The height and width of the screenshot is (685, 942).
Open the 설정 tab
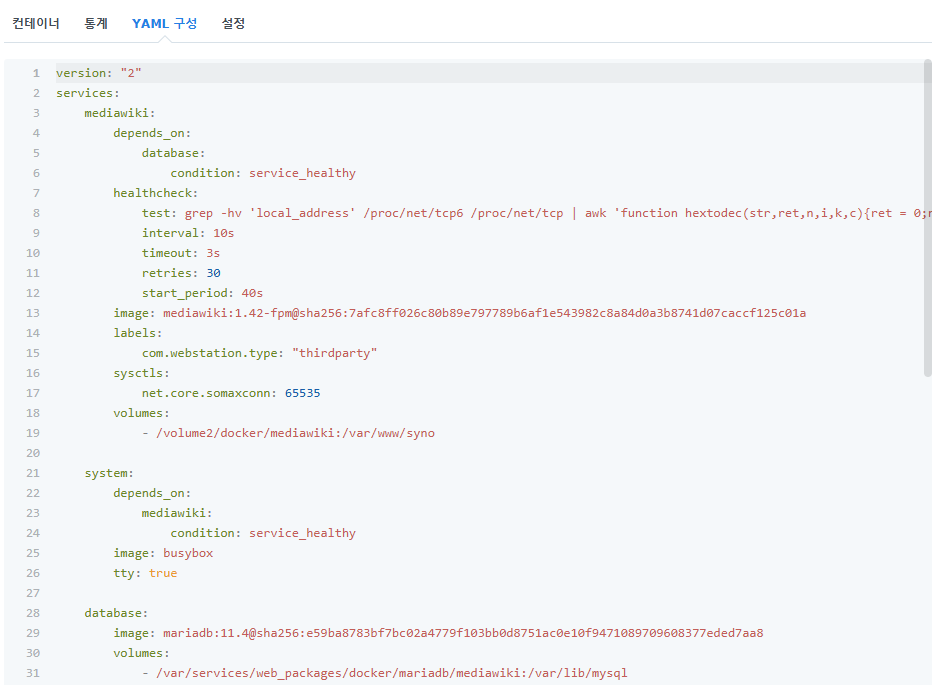tap(233, 23)
